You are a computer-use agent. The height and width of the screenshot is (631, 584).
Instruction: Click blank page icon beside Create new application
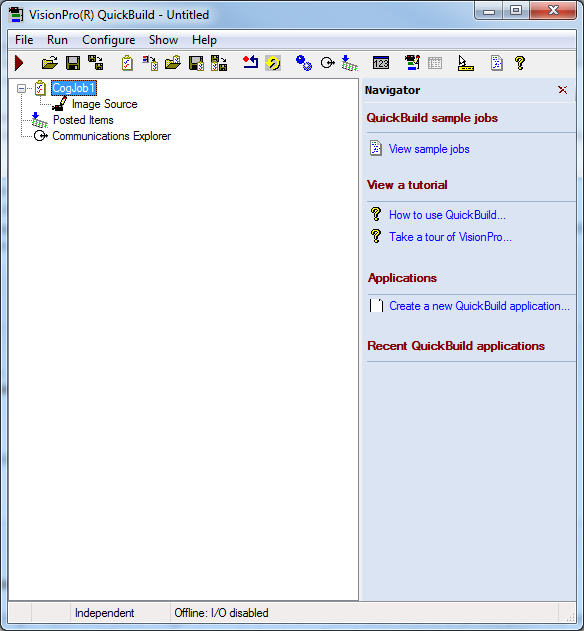tap(376, 305)
